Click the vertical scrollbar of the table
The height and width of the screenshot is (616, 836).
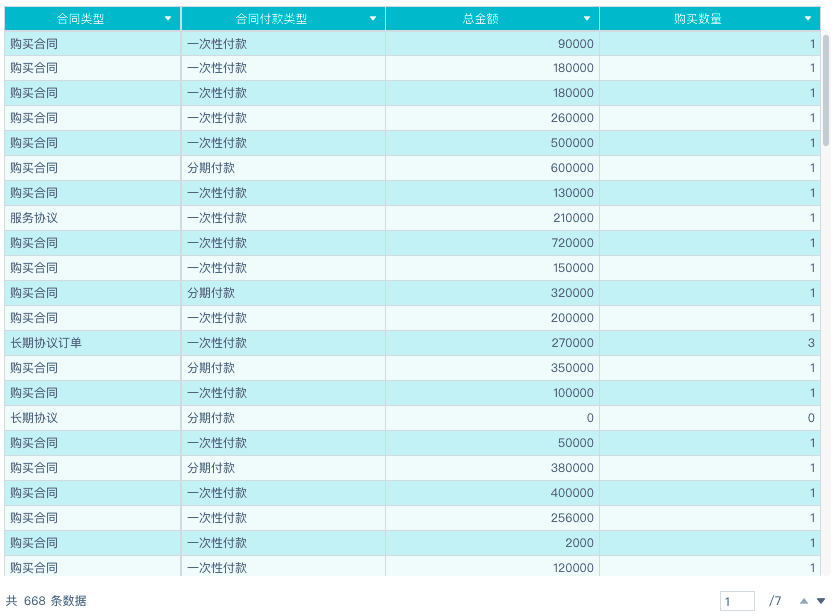[x=826, y=90]
